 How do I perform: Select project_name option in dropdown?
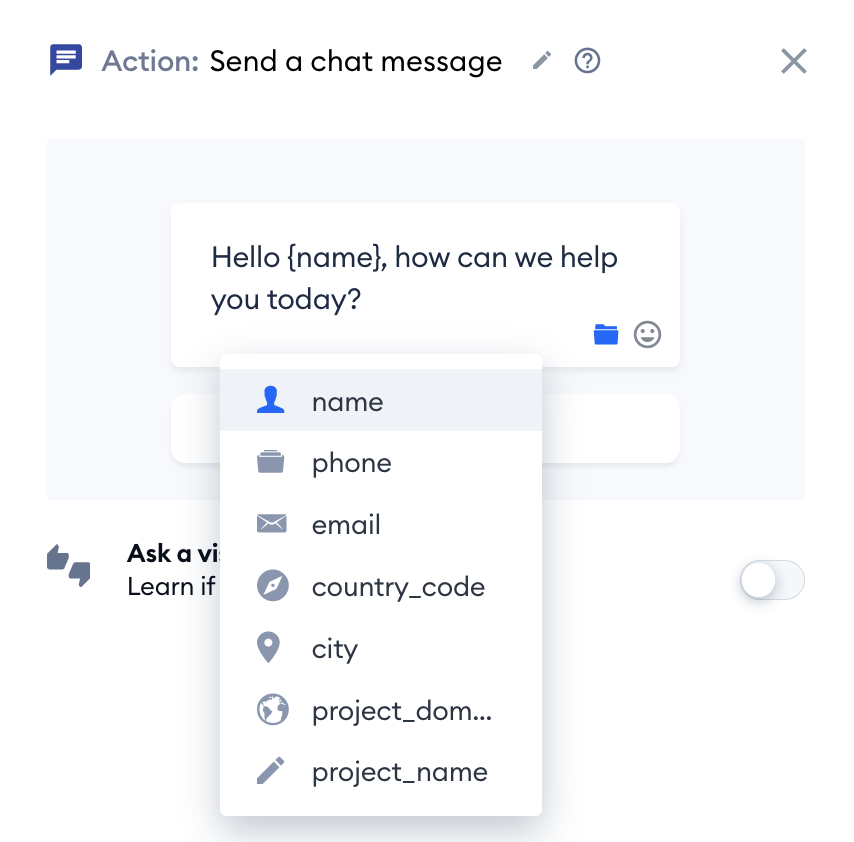[381, 772]
